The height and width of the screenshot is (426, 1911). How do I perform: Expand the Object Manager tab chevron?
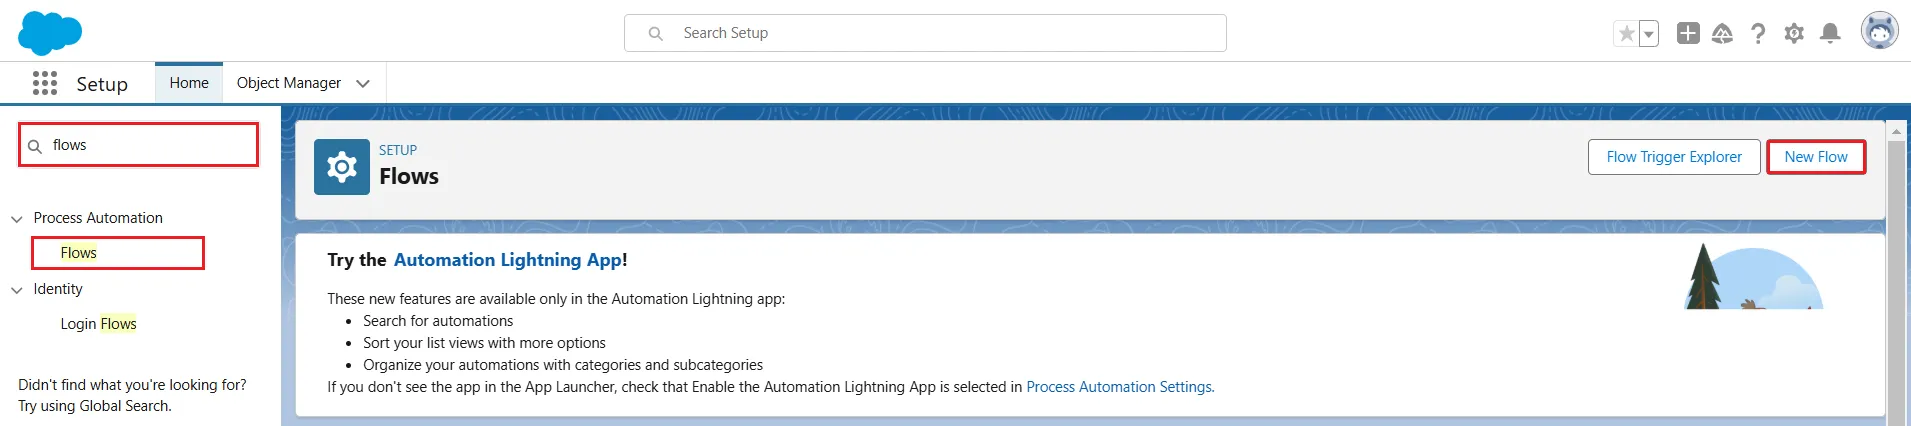[x=363, y=83]
